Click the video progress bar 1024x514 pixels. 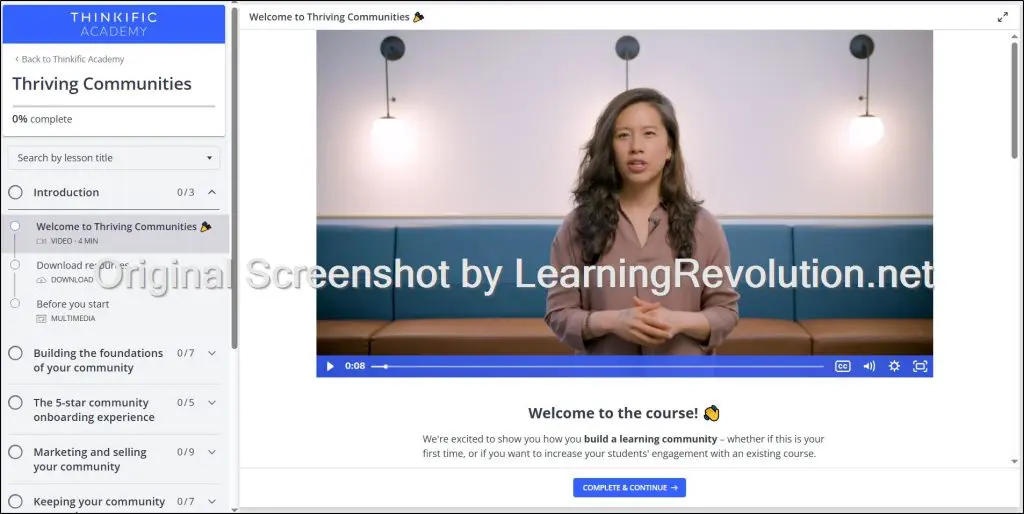tap(597, 366)
